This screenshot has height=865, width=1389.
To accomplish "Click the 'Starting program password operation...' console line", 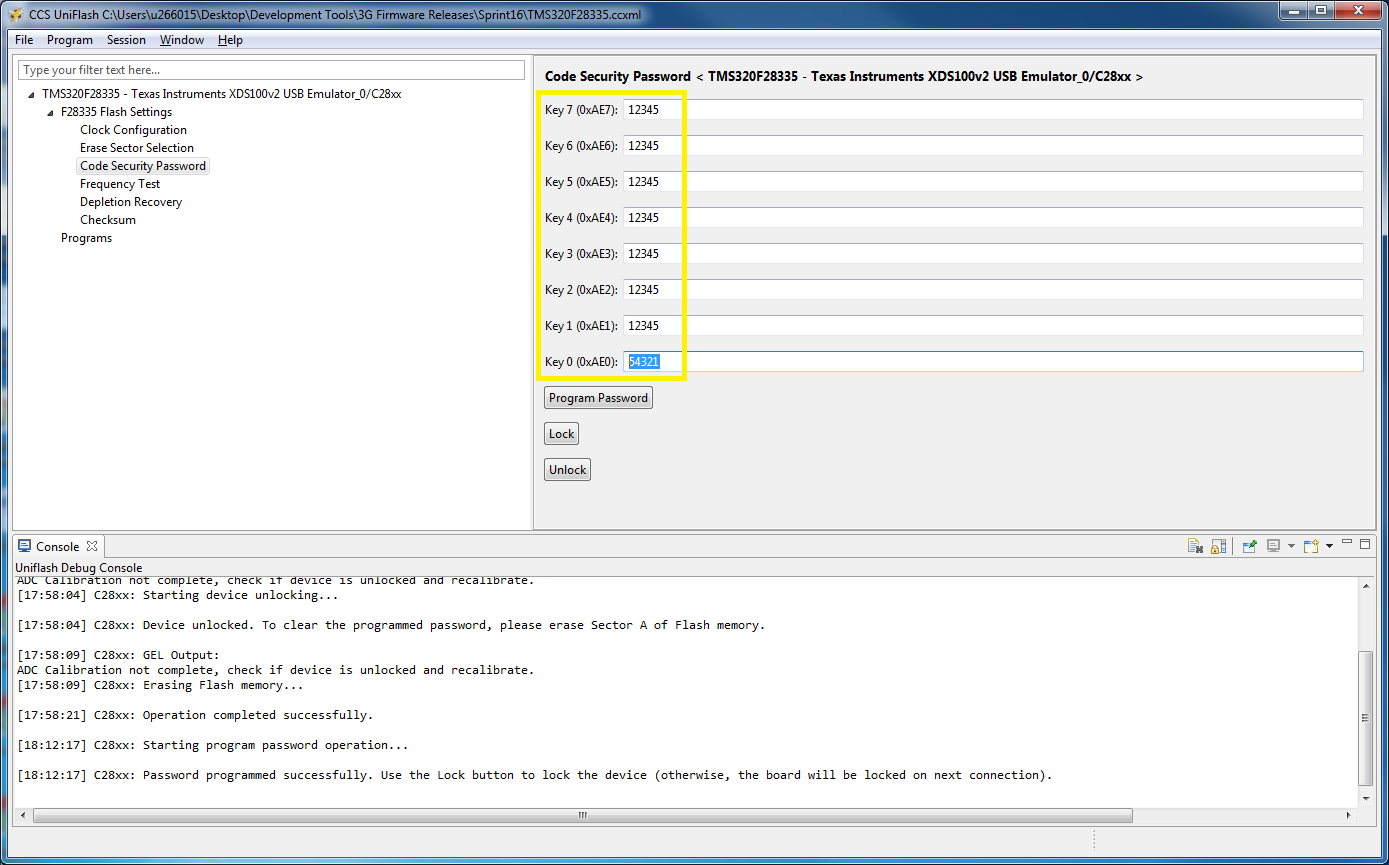I will point(213,745).
